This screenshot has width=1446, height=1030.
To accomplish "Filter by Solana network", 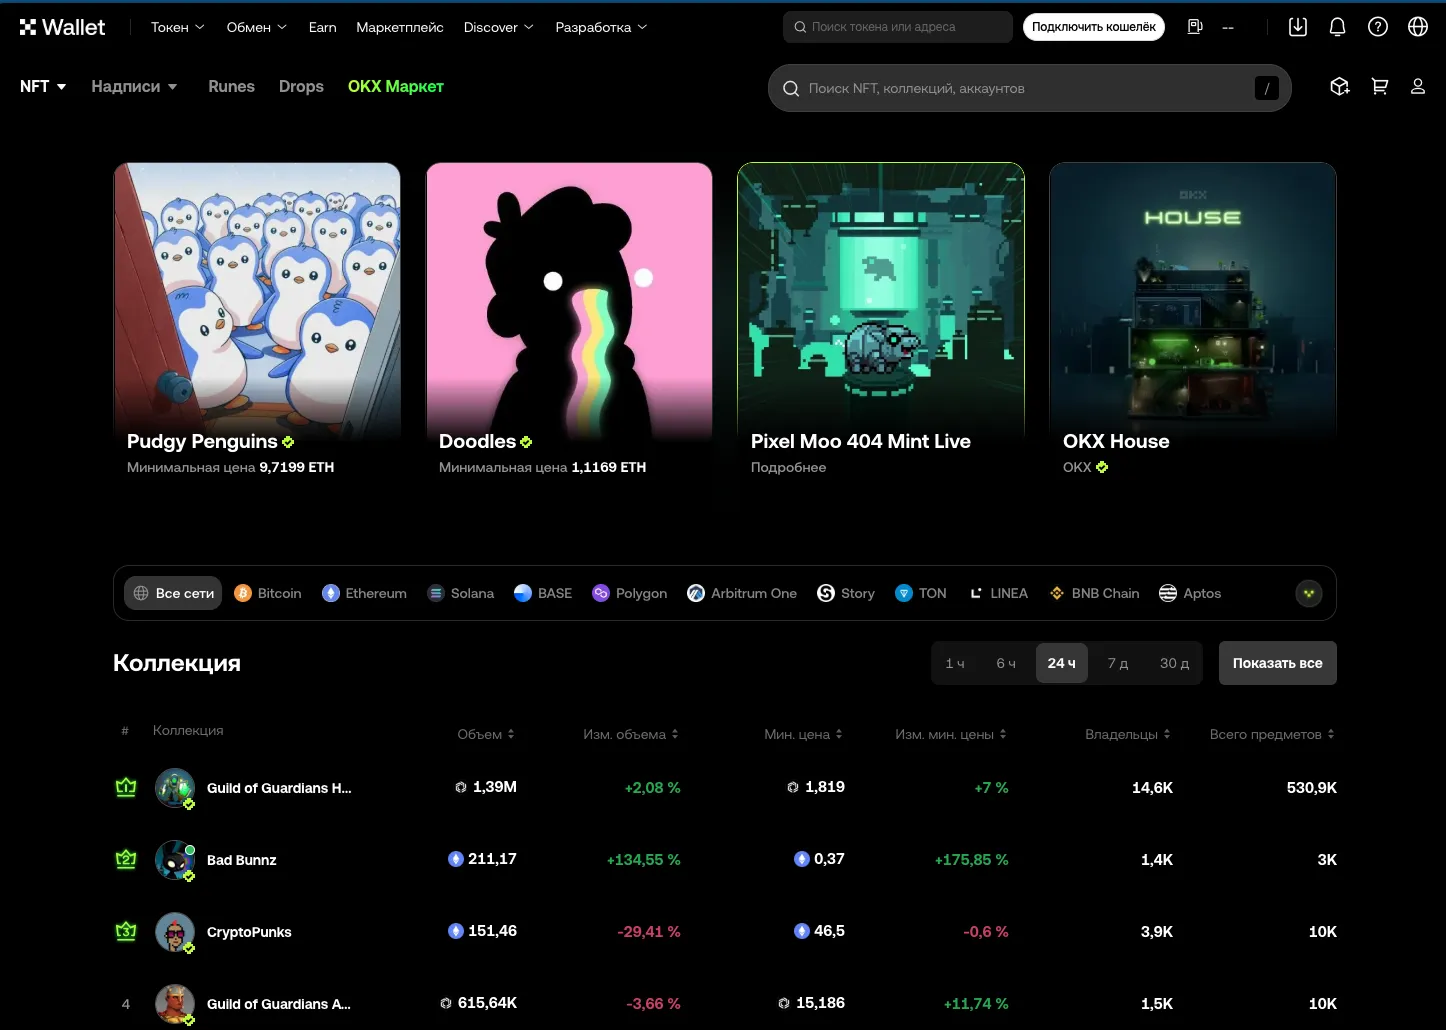I will point(461,593).
